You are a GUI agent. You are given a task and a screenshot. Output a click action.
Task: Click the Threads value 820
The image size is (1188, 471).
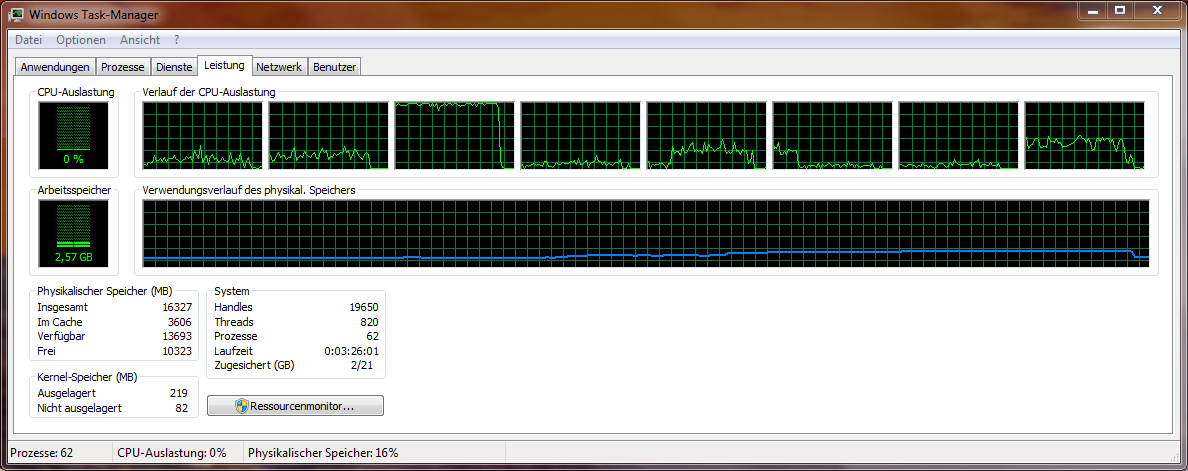pyautogui.click(x=369, y=322)
